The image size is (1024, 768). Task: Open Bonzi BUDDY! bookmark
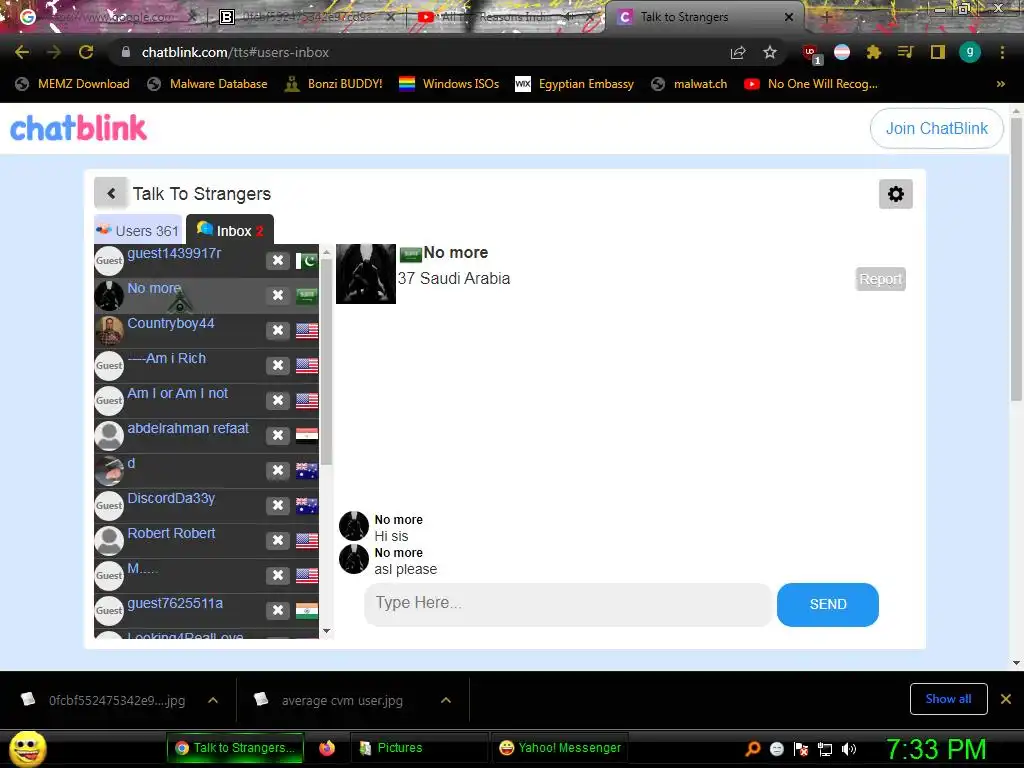point(334,84)
